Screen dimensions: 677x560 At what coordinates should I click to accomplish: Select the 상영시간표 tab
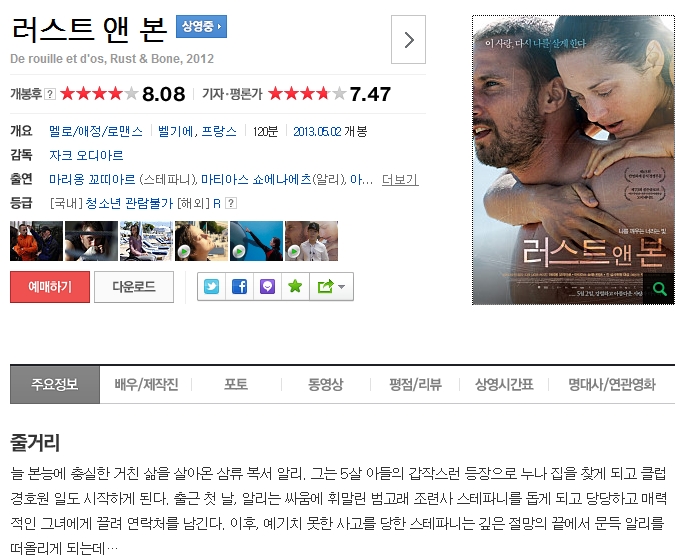pyautogui.click(x=504, y=384)
